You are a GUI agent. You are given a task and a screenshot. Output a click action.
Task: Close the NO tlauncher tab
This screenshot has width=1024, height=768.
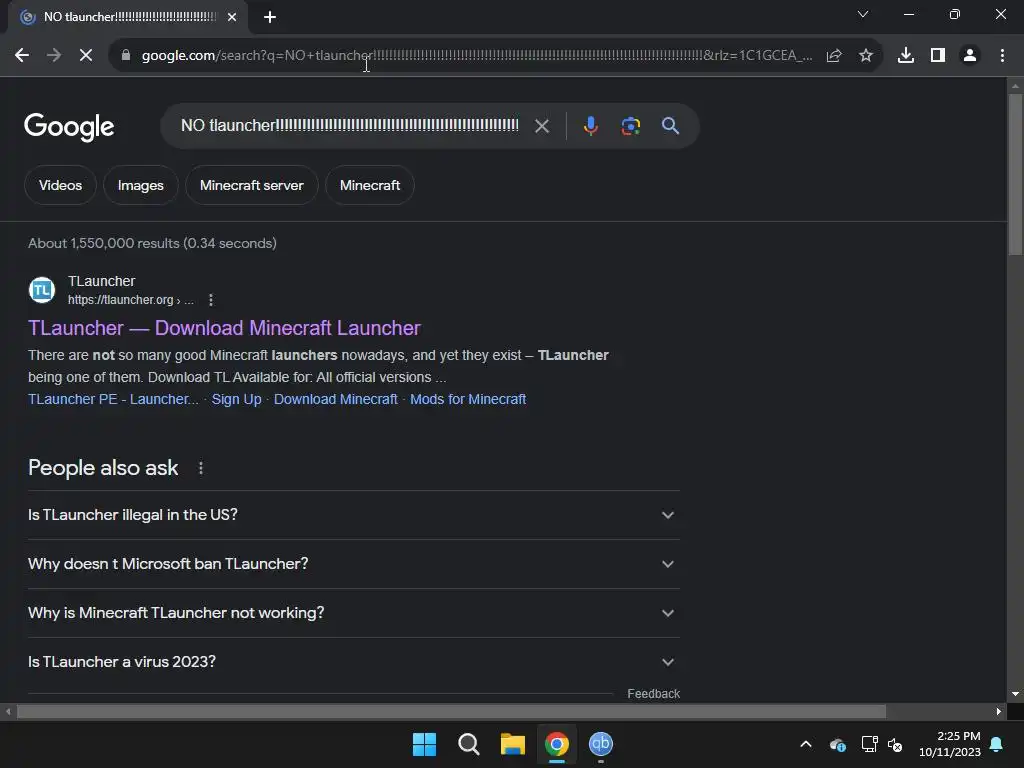(232, 17)
